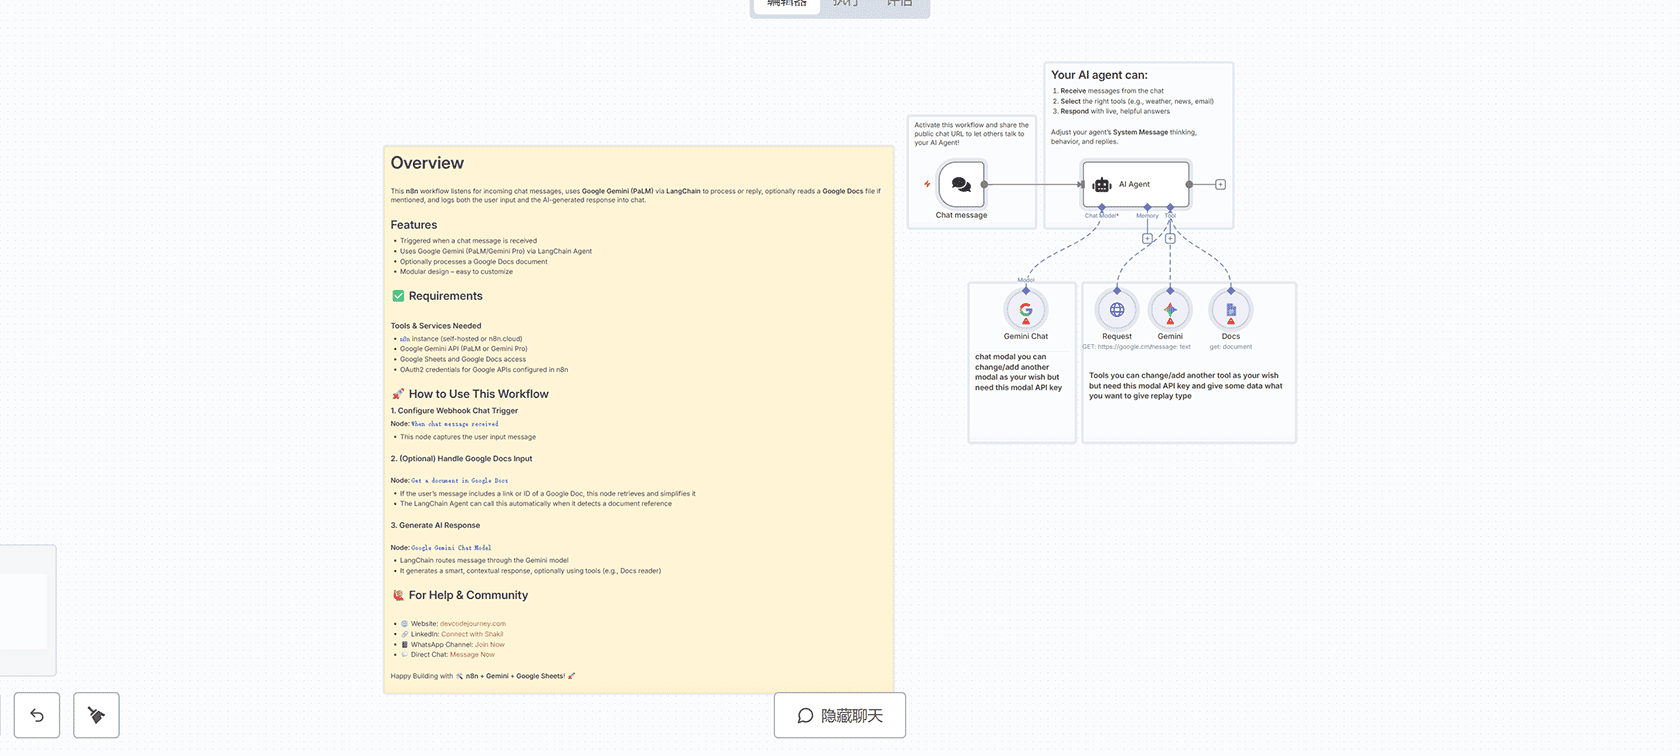Switch to the 执行 tab
This screenshot has height=756, width=1680.
(846, 4)
